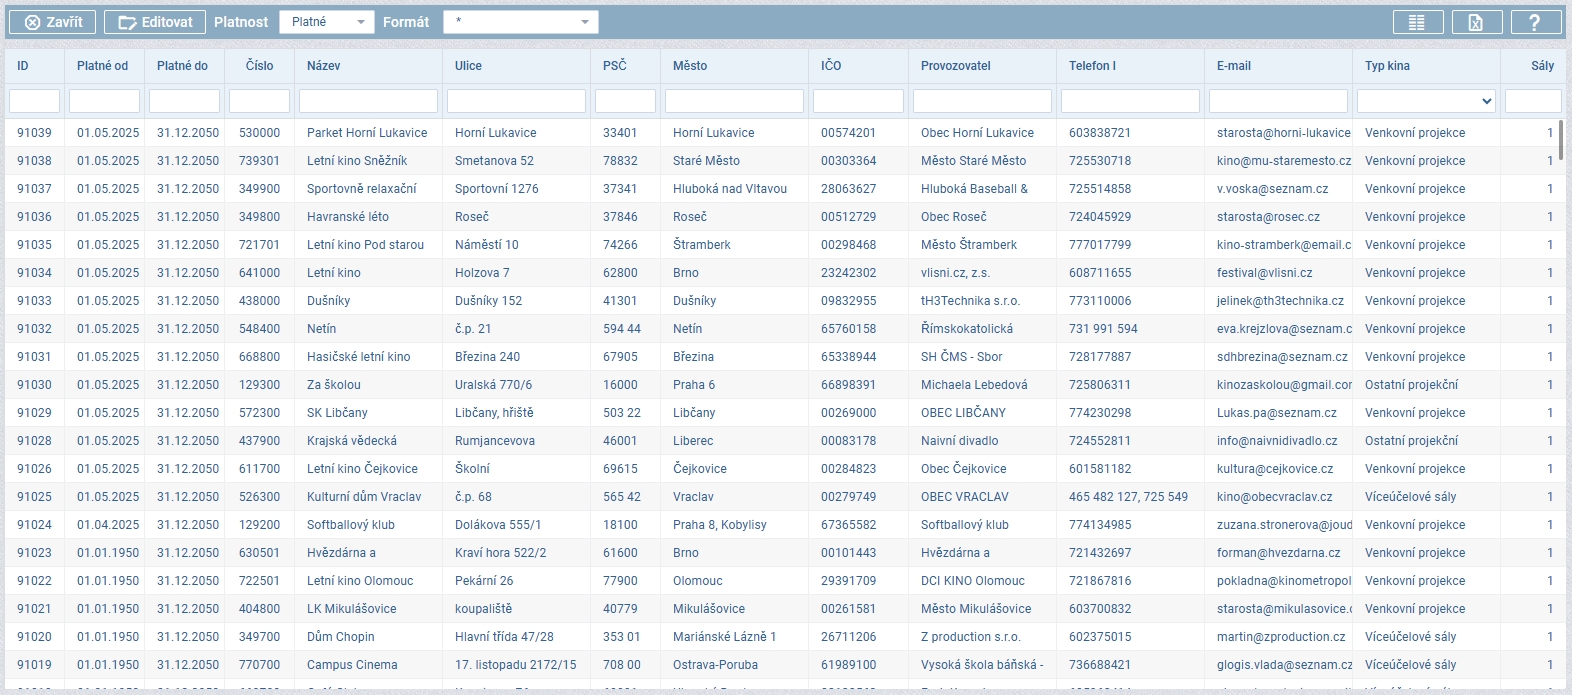Click the vertical scrollbar thumb of the table
The image size is (1572, 695).
[x=1561, y=140]
